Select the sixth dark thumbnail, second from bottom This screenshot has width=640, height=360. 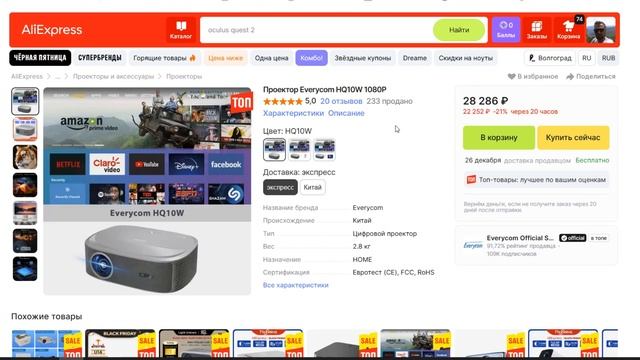tap(25, 240)
